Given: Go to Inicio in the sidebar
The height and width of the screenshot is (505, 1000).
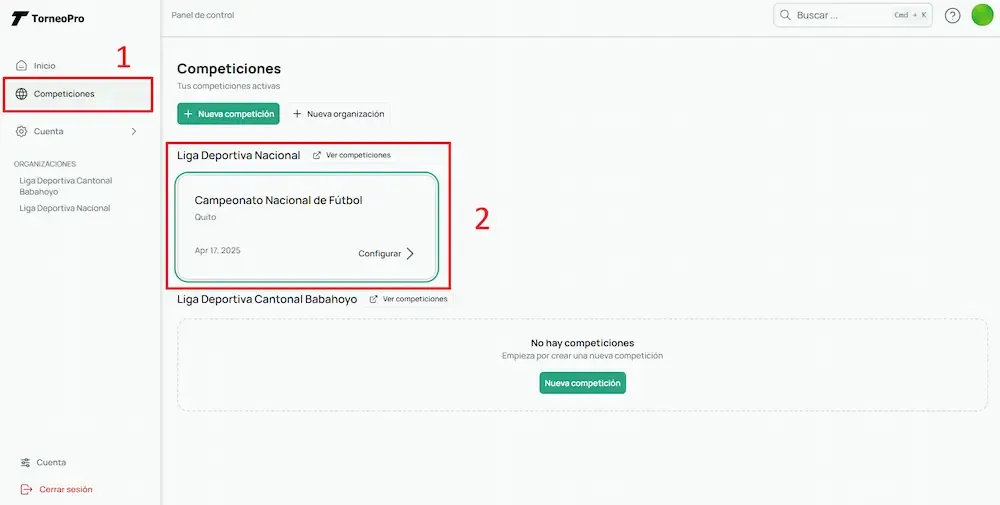Looking at the screenshot, I should (x=45, y=66).
